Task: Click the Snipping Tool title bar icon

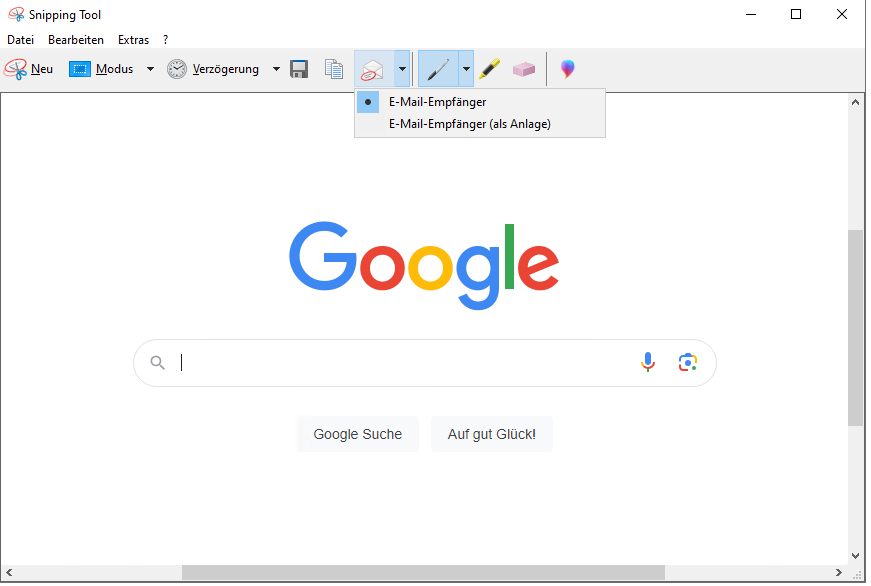Action: click(16, 14)
